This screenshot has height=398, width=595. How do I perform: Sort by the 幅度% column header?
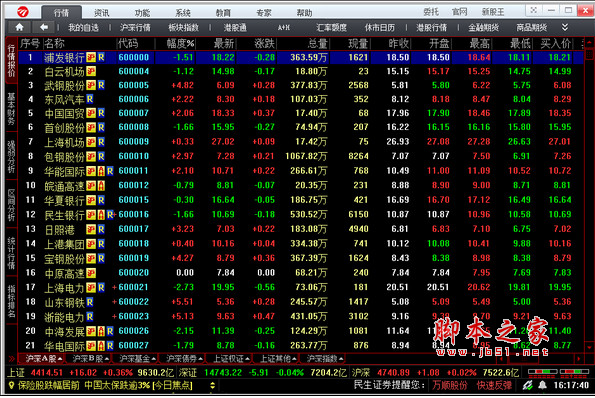(x=180, y=43)
